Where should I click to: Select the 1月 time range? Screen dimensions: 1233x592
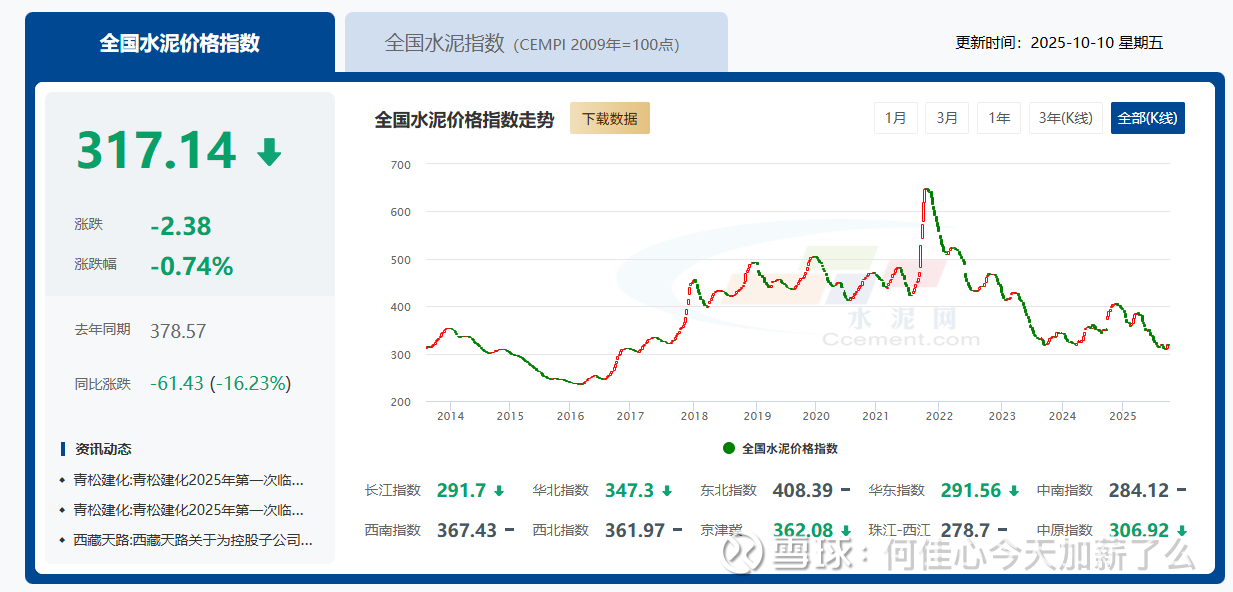click(895, 118)
